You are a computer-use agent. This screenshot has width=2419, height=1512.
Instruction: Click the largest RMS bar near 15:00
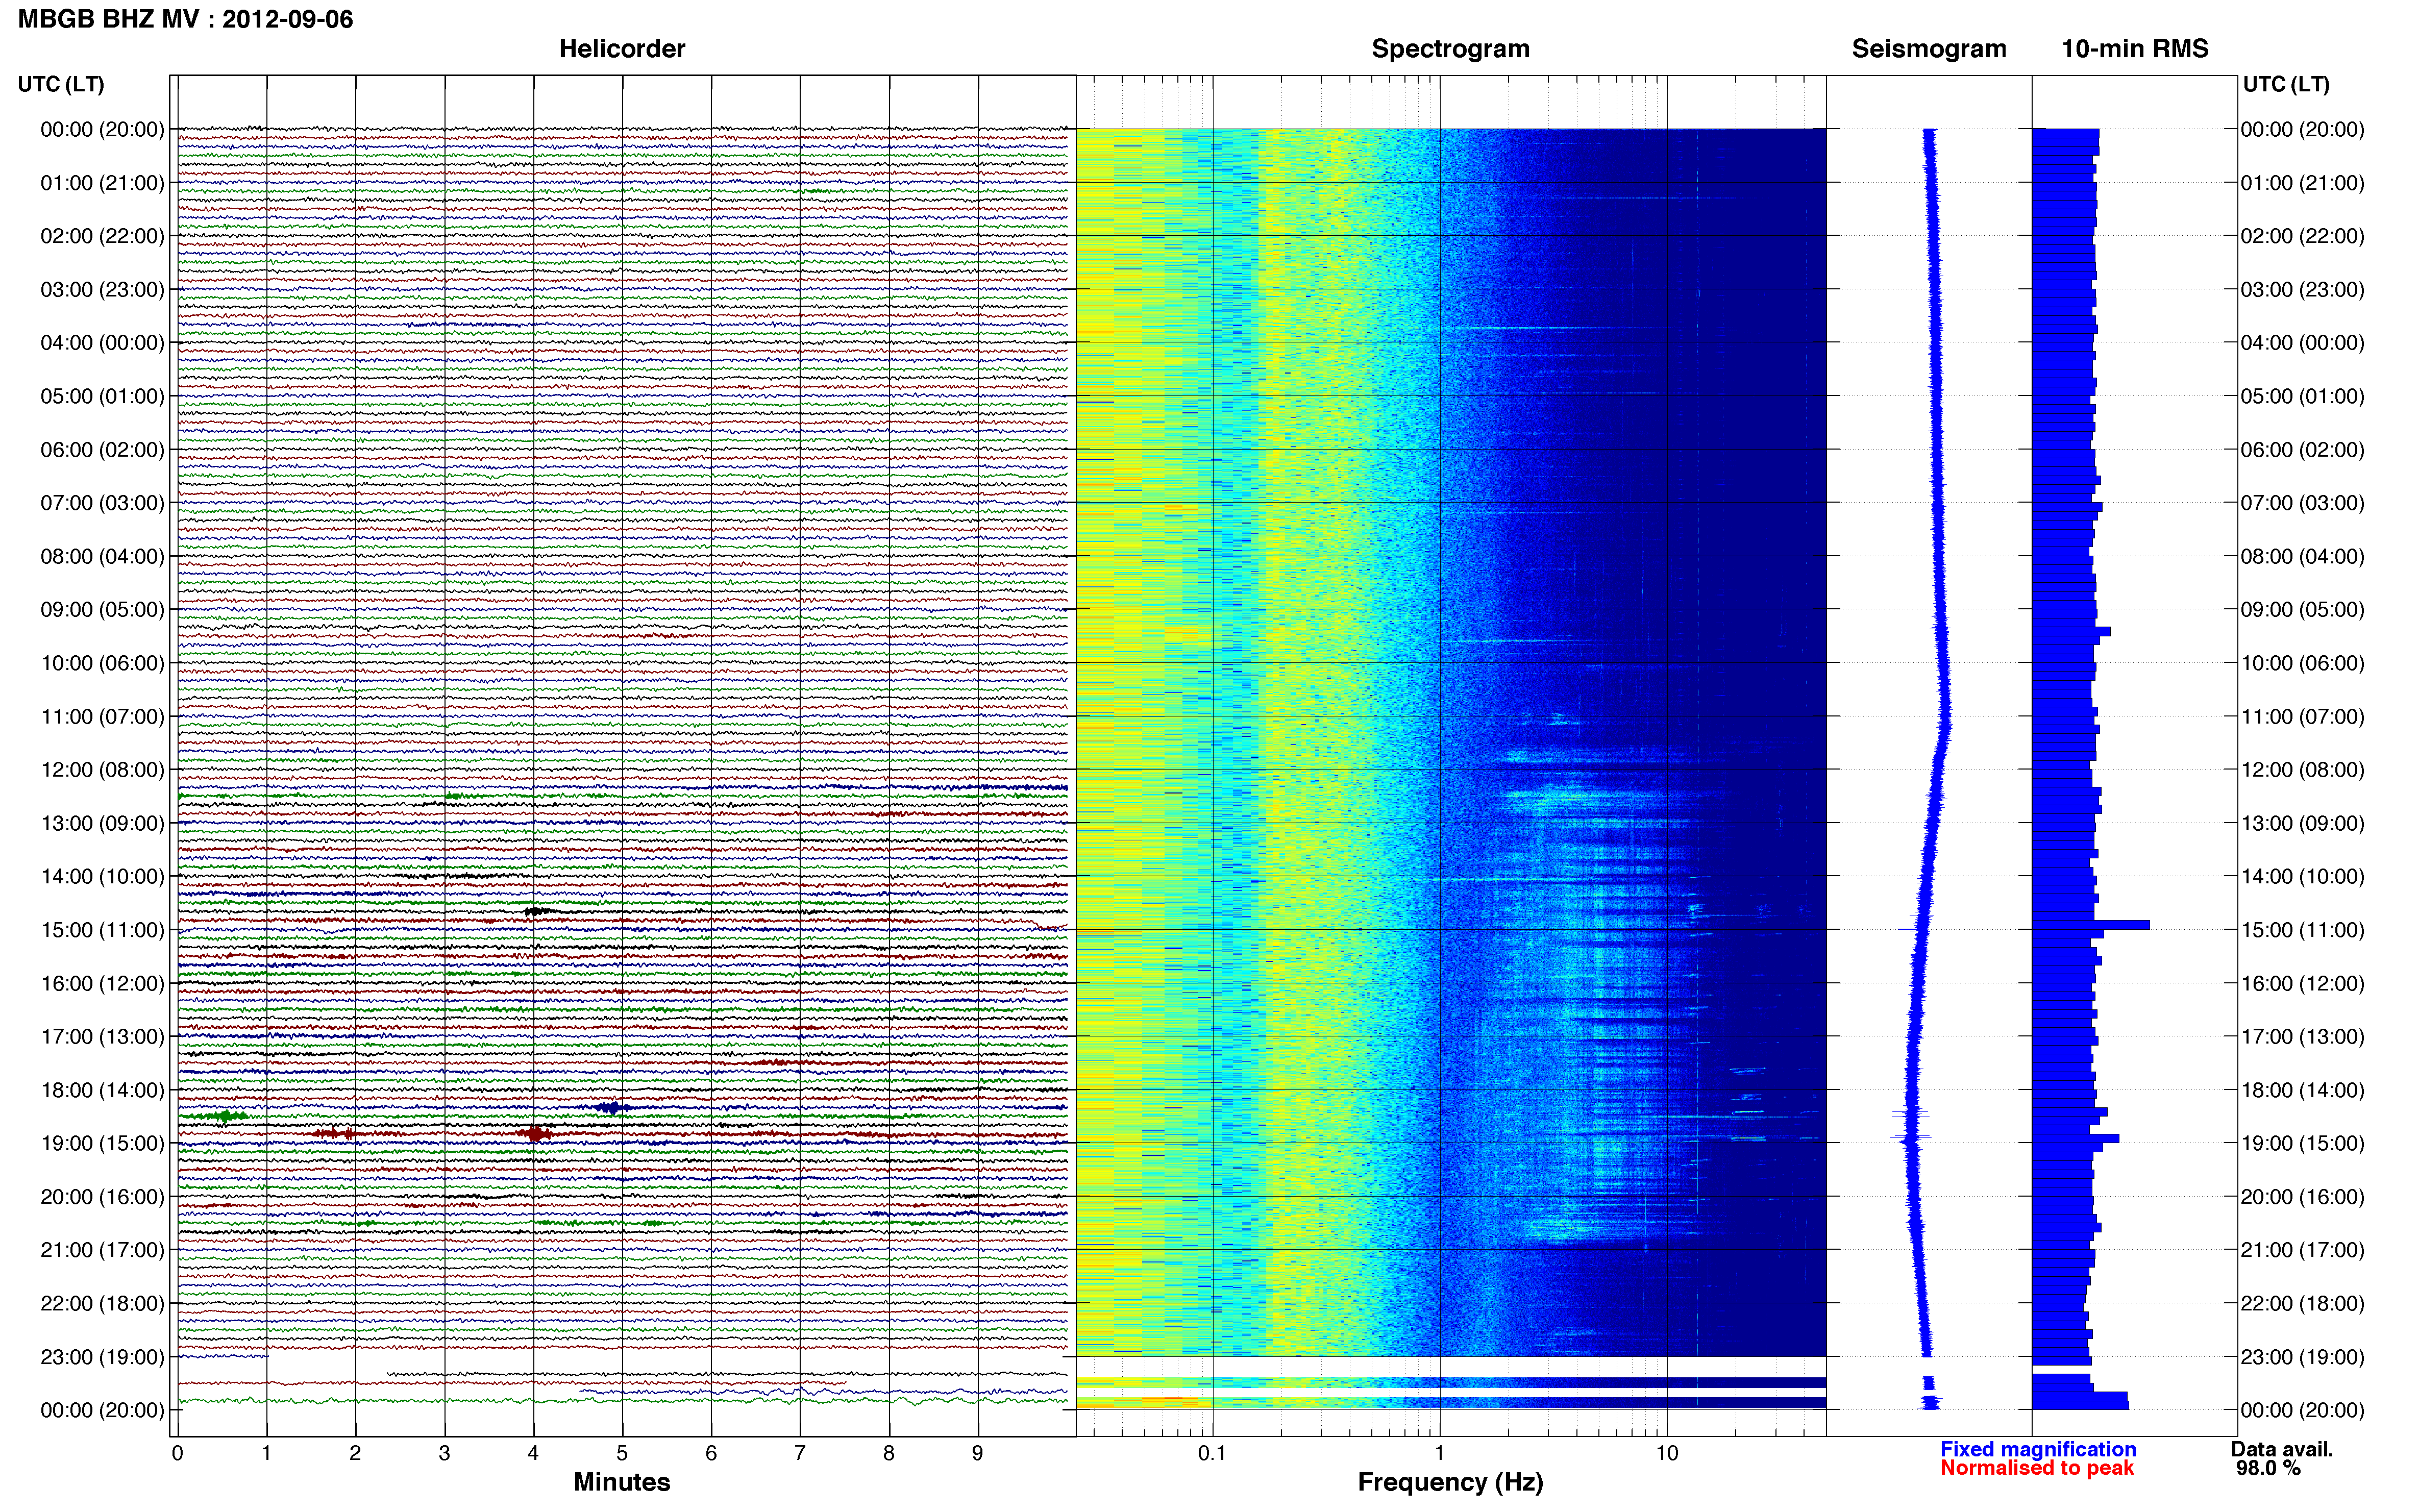[x=2091, y=925]
